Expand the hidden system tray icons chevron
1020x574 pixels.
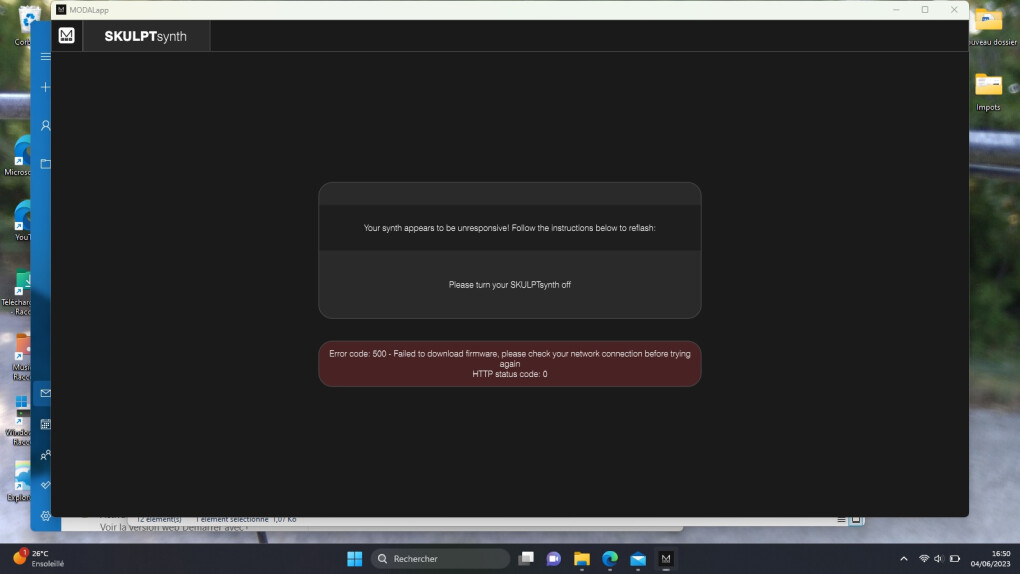click(904, 558)
